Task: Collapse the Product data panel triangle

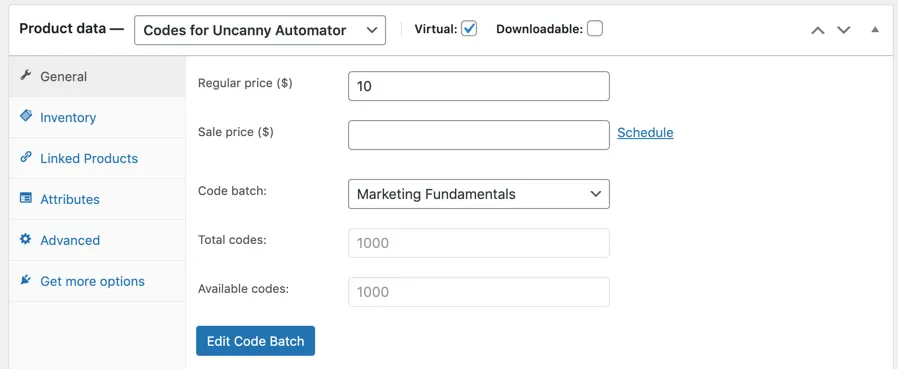Action: pos(875,29)
